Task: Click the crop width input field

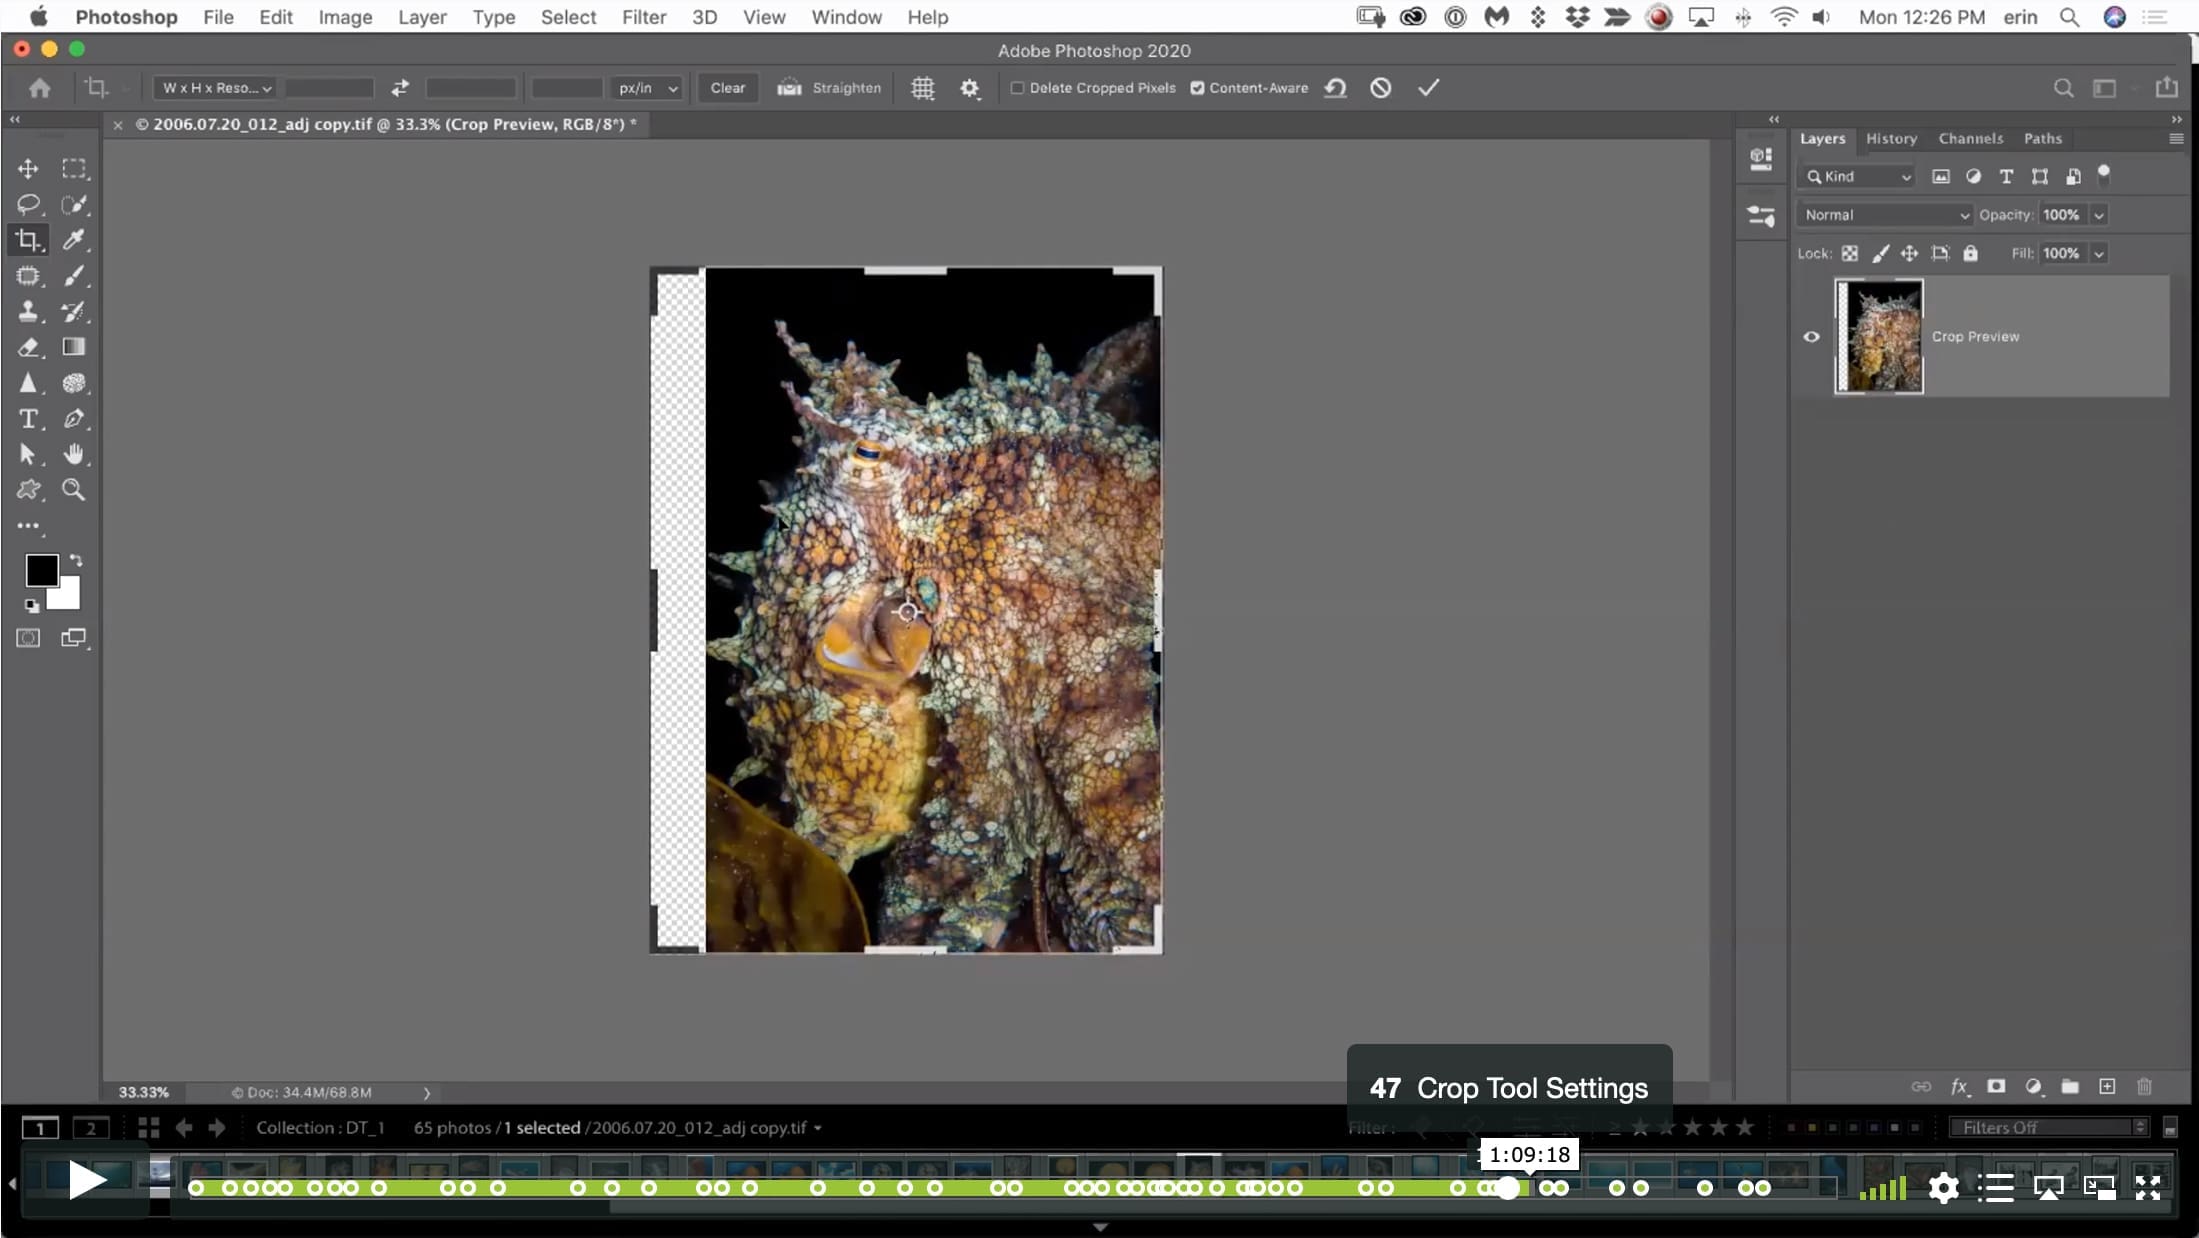Action: (329, 88)
